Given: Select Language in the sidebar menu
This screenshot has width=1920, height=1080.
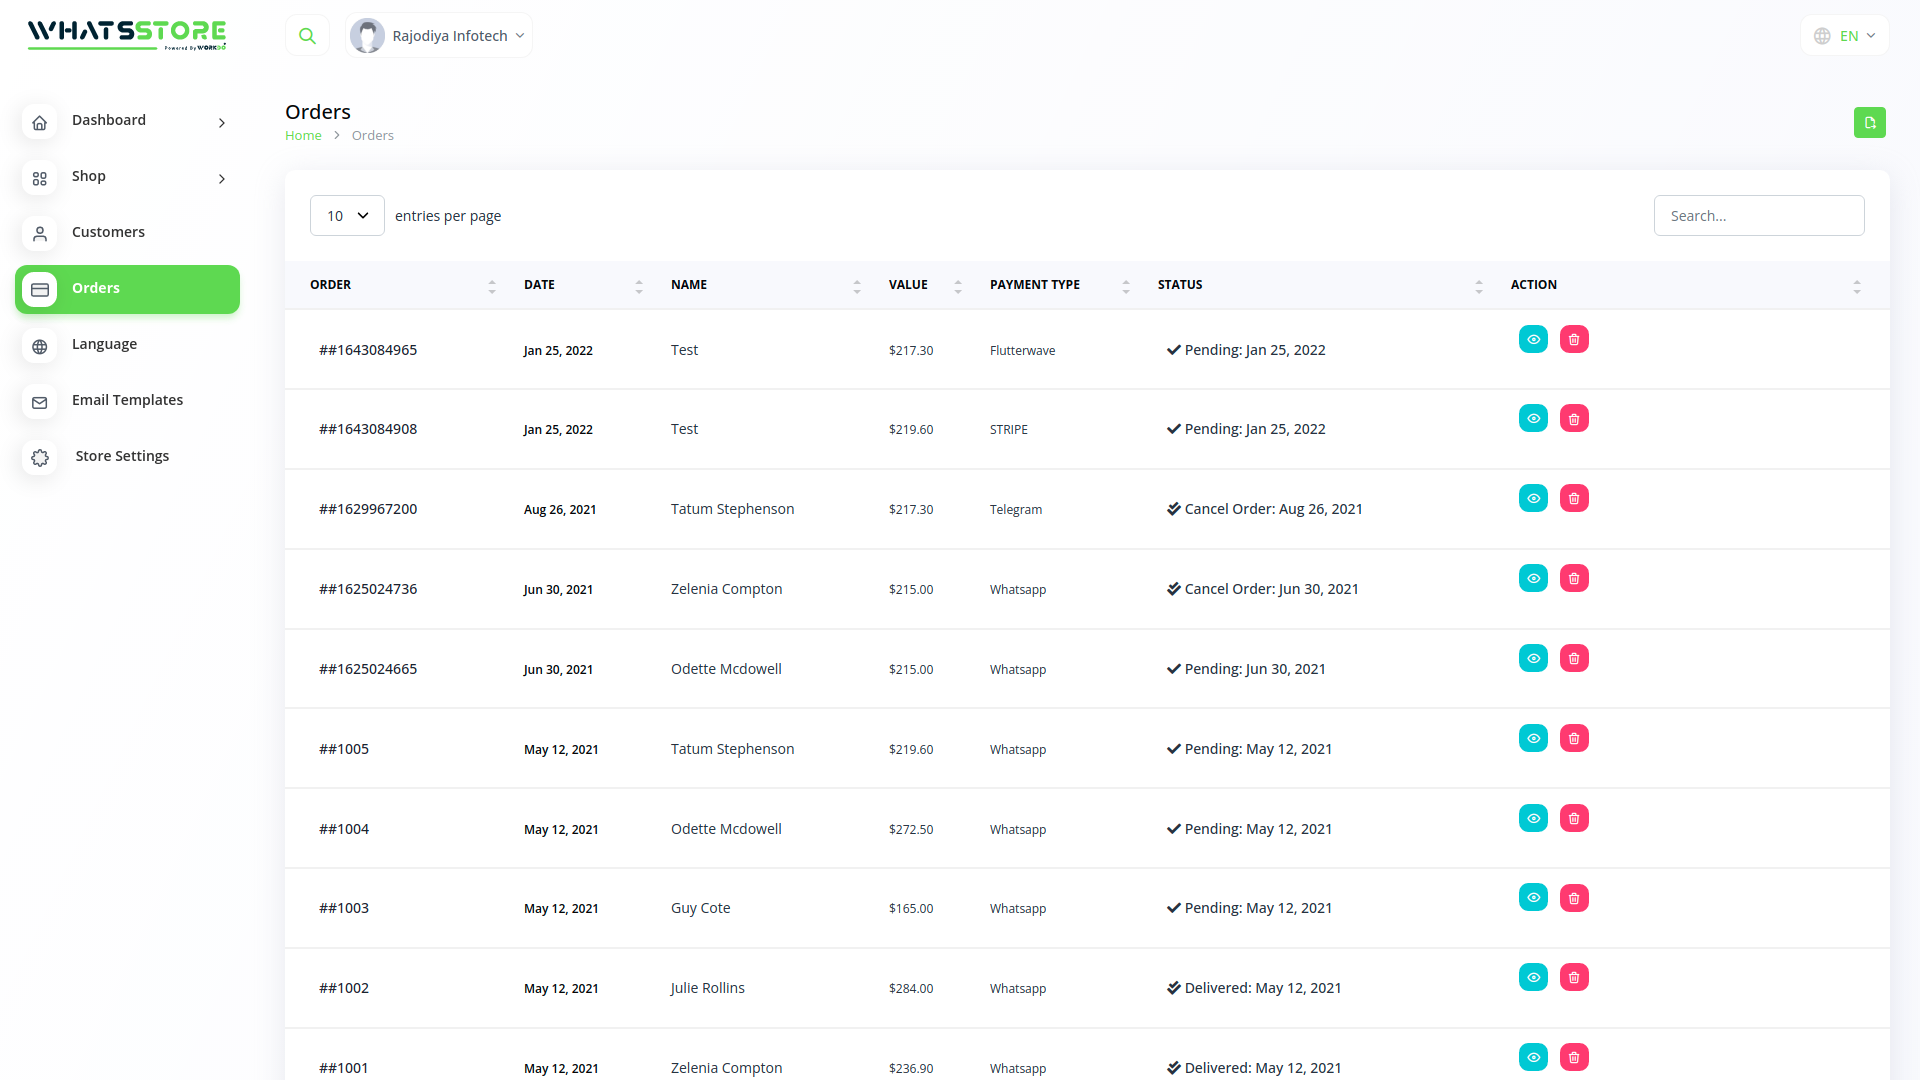Looking at the screenshot, I should [x=104, y=344].
